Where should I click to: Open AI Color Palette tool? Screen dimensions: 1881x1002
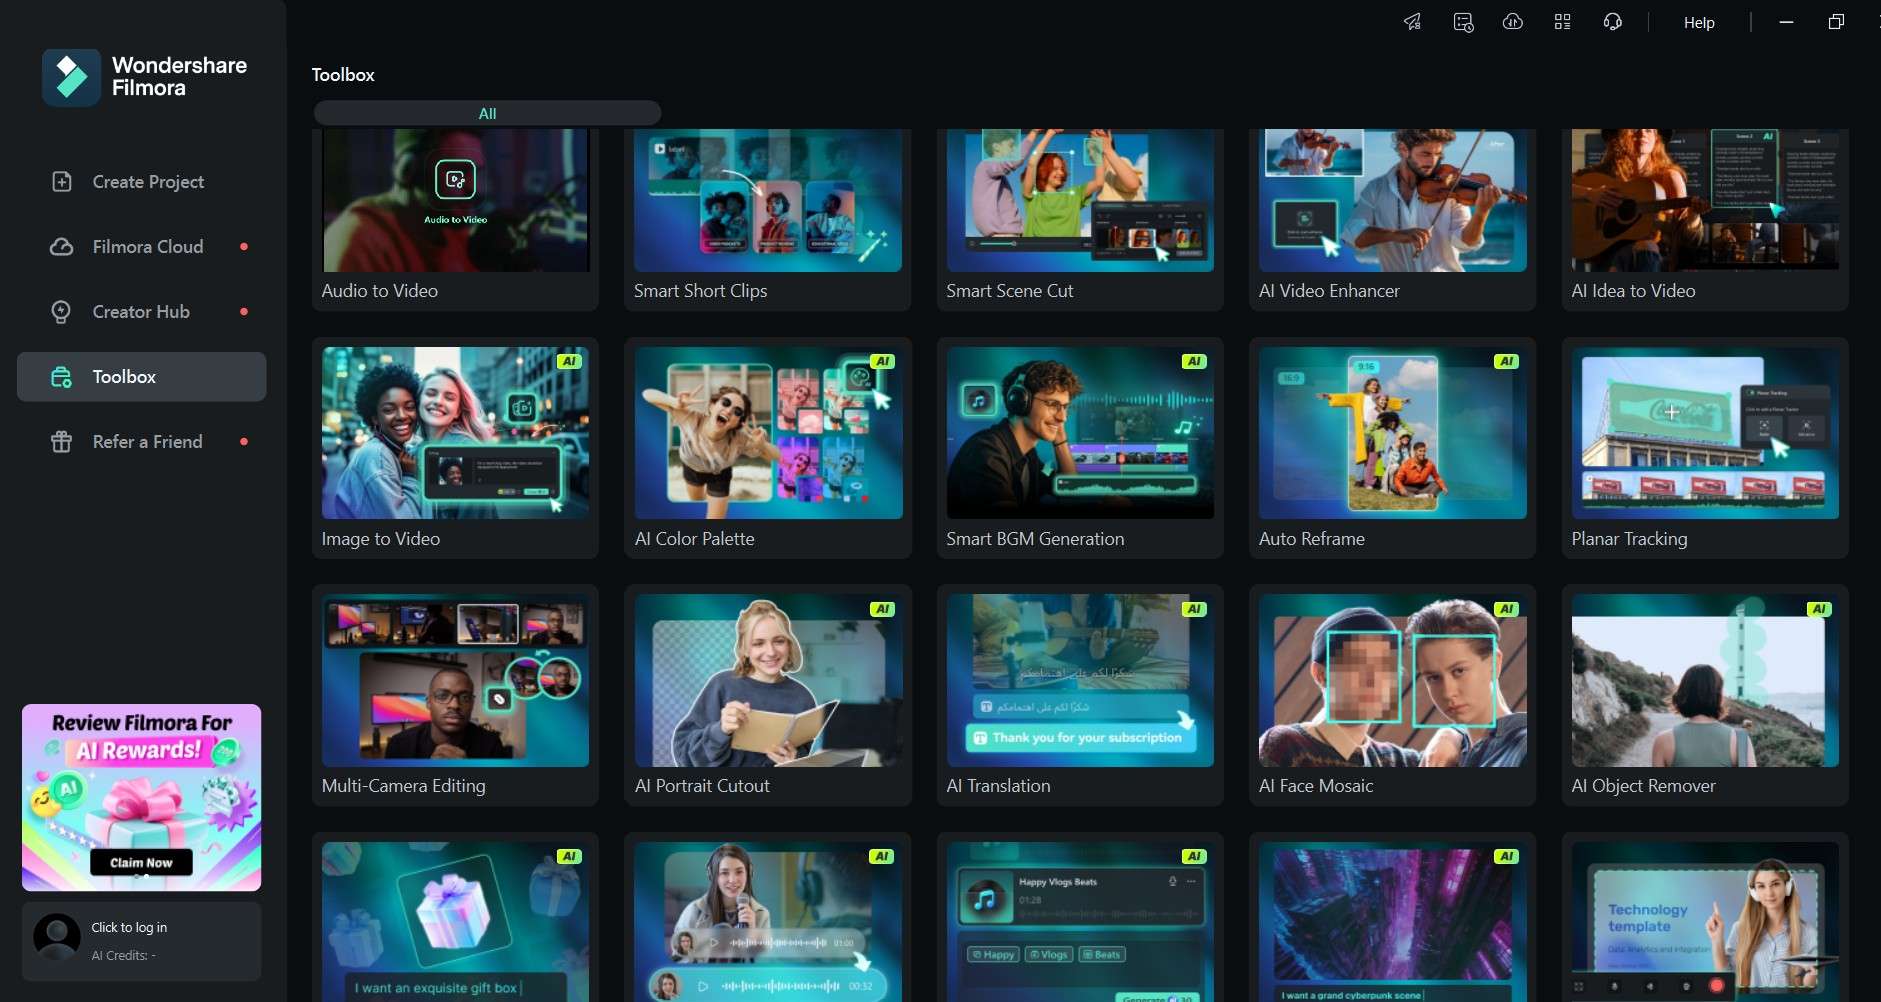tap(767, 448)
